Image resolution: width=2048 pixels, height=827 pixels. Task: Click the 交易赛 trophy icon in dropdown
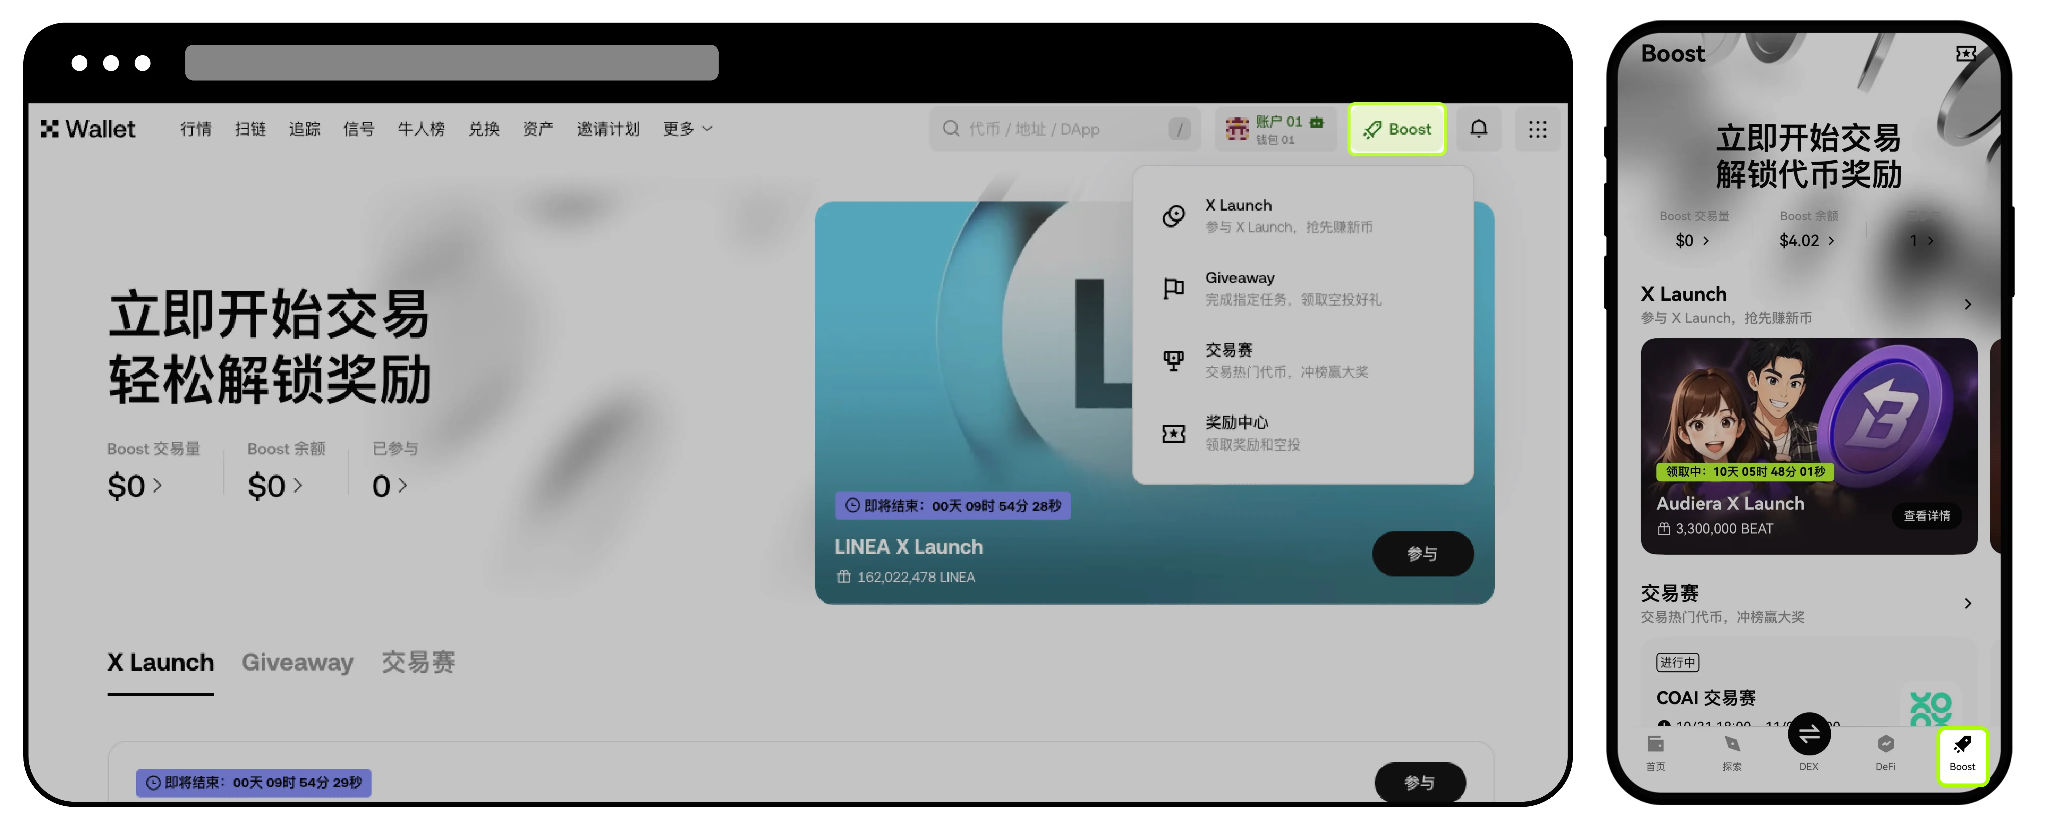(1174, 360)
